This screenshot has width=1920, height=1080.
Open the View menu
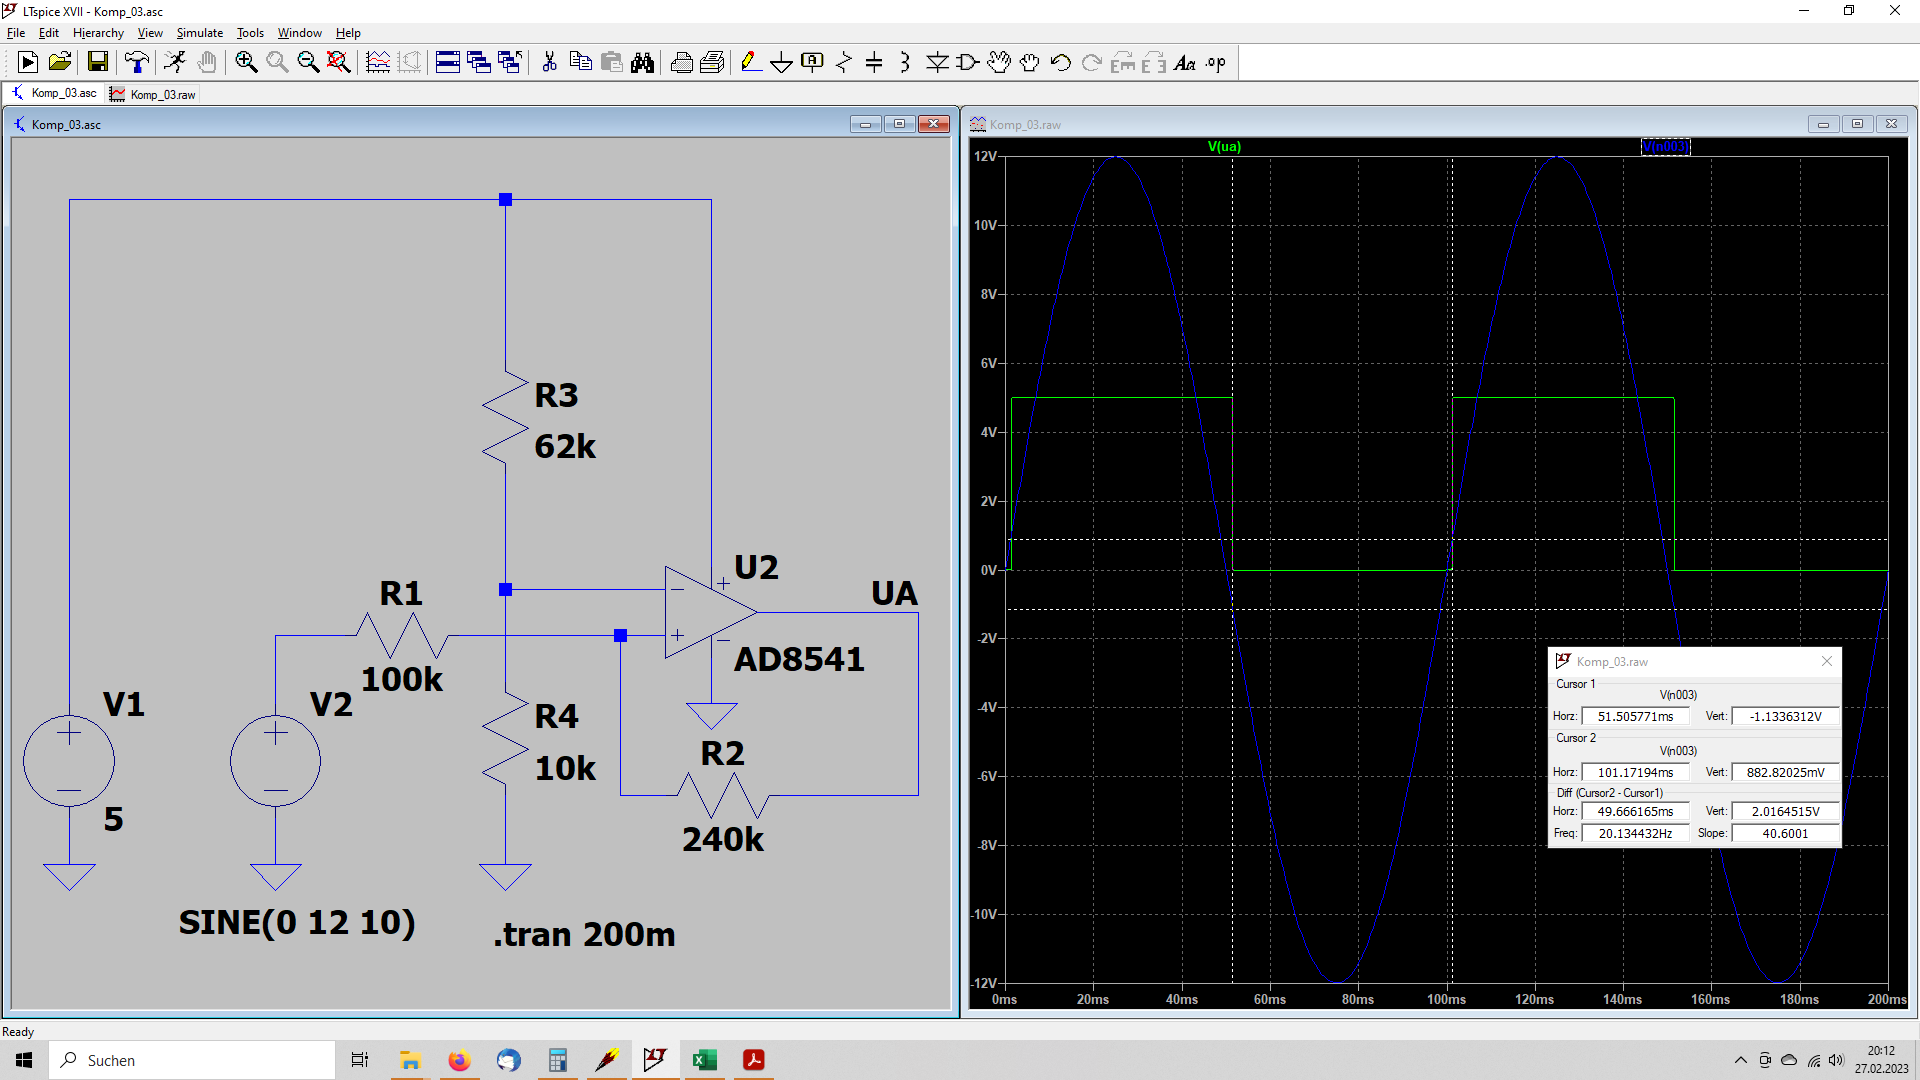tap(150, 33)
